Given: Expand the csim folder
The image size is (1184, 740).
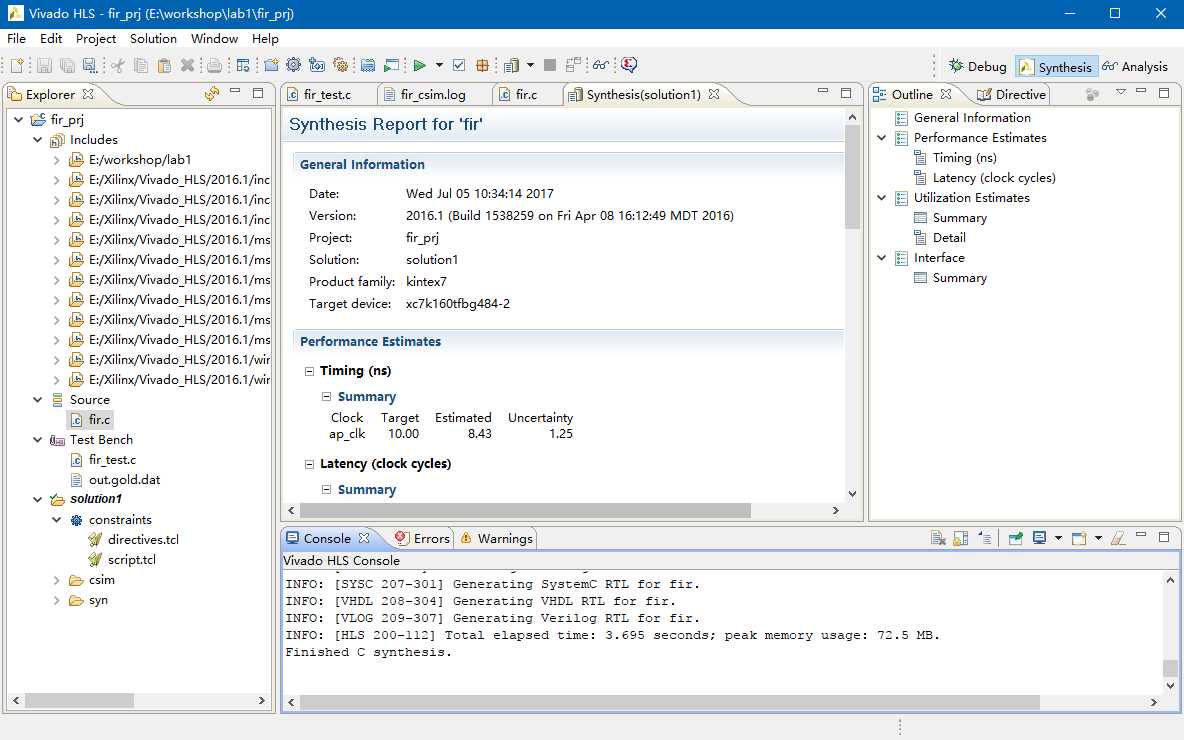Looking at the screenshot, I should click(x=57, y=580).
